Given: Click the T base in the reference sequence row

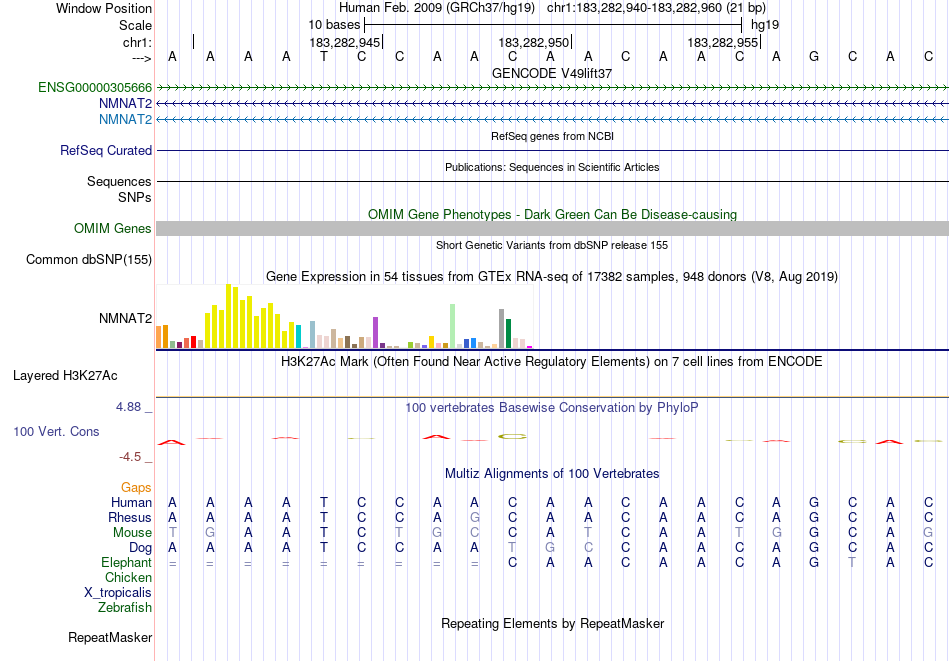Looking at the screenshot, I should pyautogui.click(x=324, y=57).
